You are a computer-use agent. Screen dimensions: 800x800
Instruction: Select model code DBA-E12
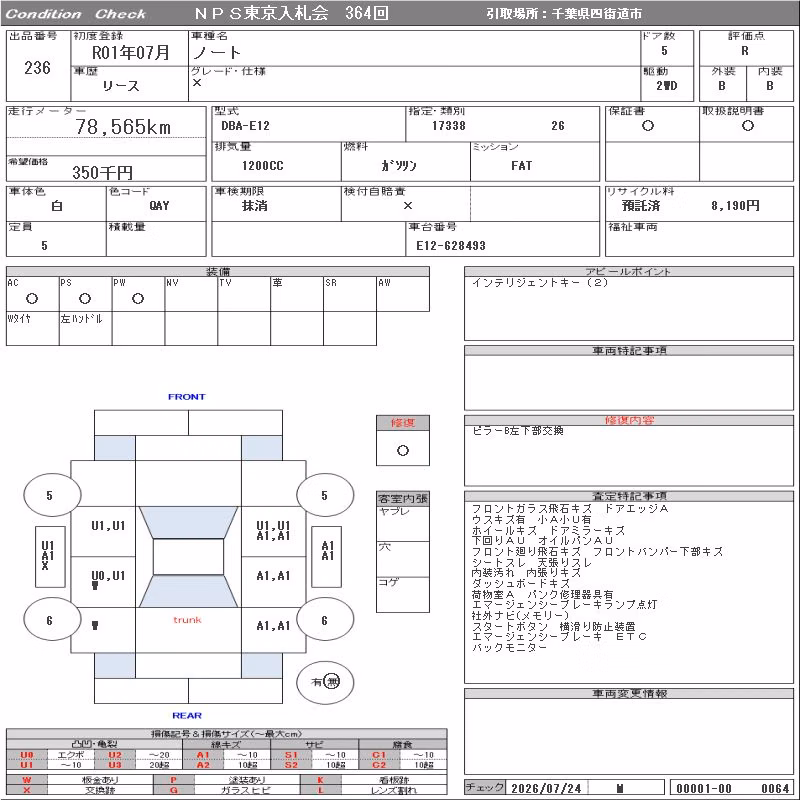[x=245, y=126]
